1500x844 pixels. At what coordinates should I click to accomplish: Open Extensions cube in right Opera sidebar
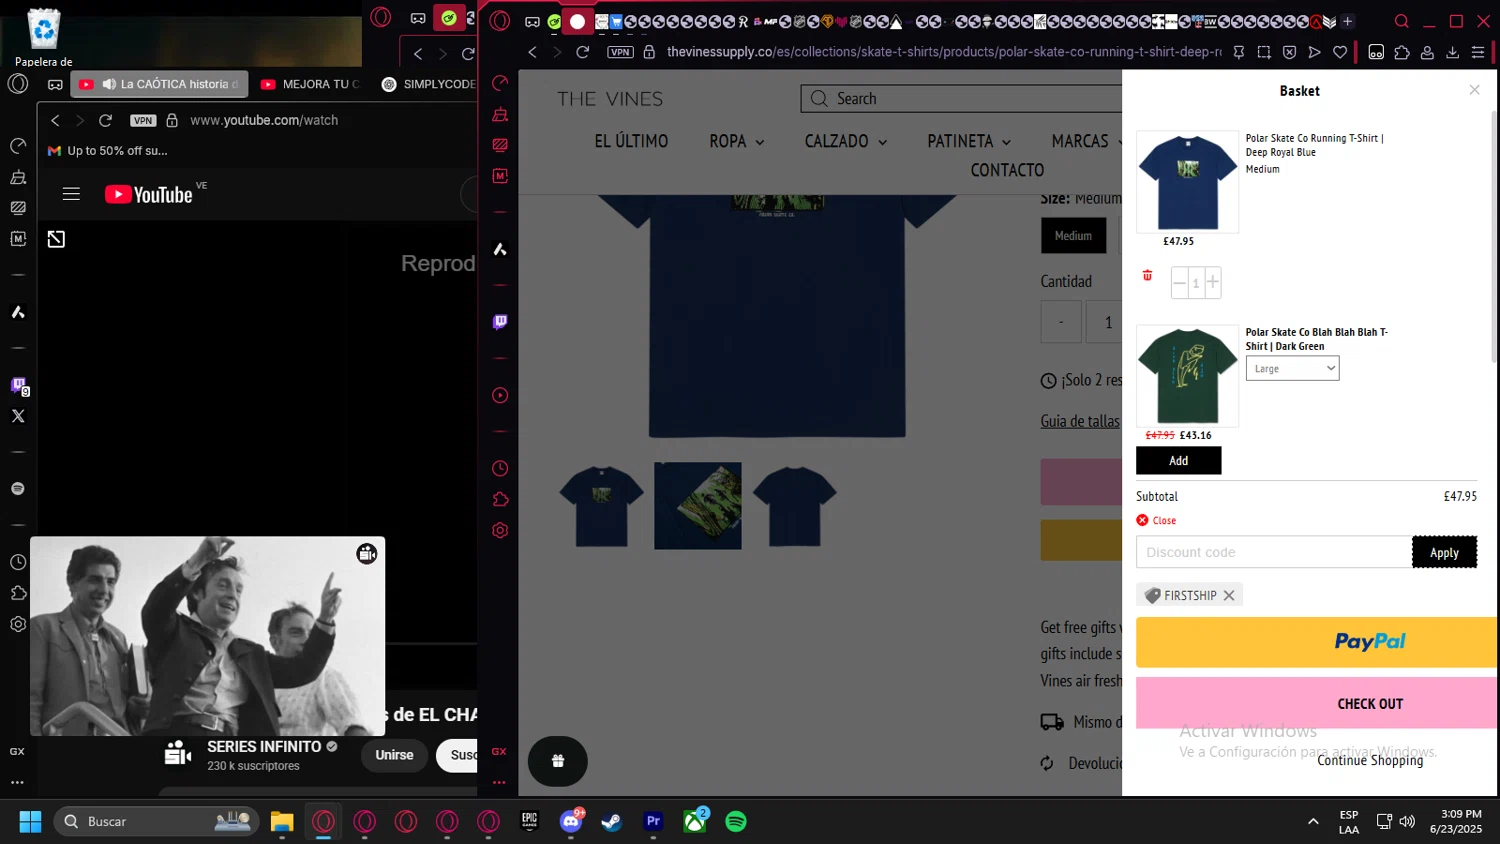500,499
